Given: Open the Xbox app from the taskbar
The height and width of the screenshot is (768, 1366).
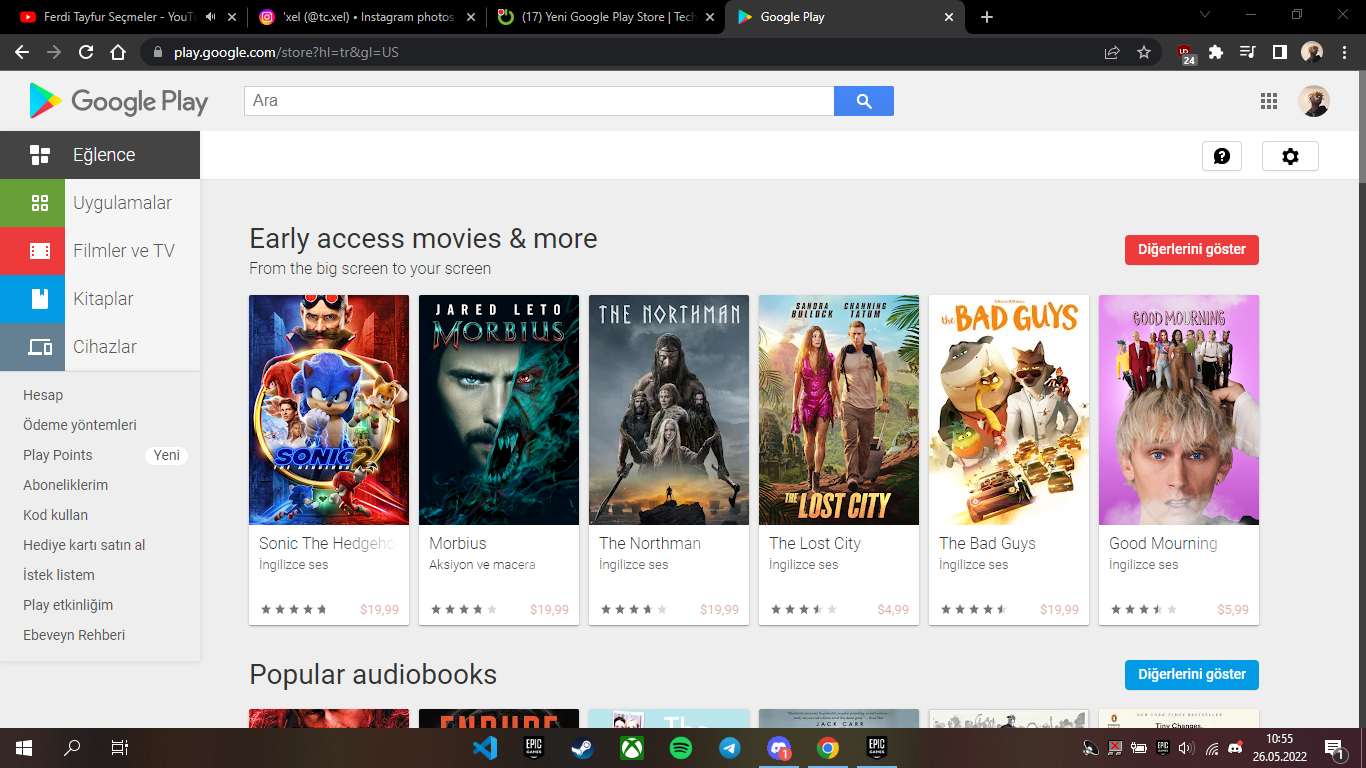Looking at the screenshot, I should coord(631,748).
